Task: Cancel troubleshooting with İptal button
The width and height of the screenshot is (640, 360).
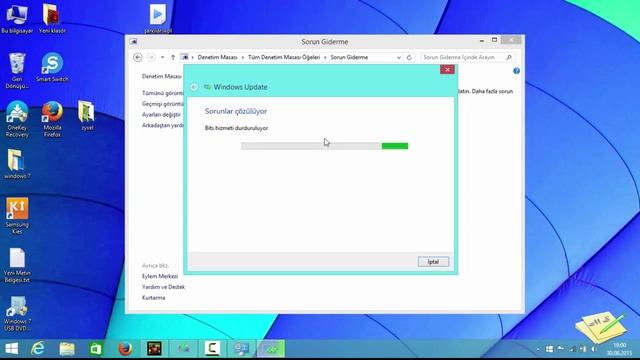Action: coord(433,262)
